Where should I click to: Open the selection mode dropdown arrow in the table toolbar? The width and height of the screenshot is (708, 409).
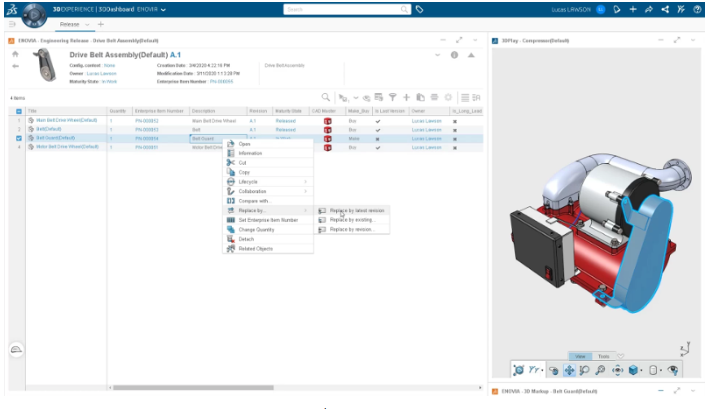(x=356, y=98)
